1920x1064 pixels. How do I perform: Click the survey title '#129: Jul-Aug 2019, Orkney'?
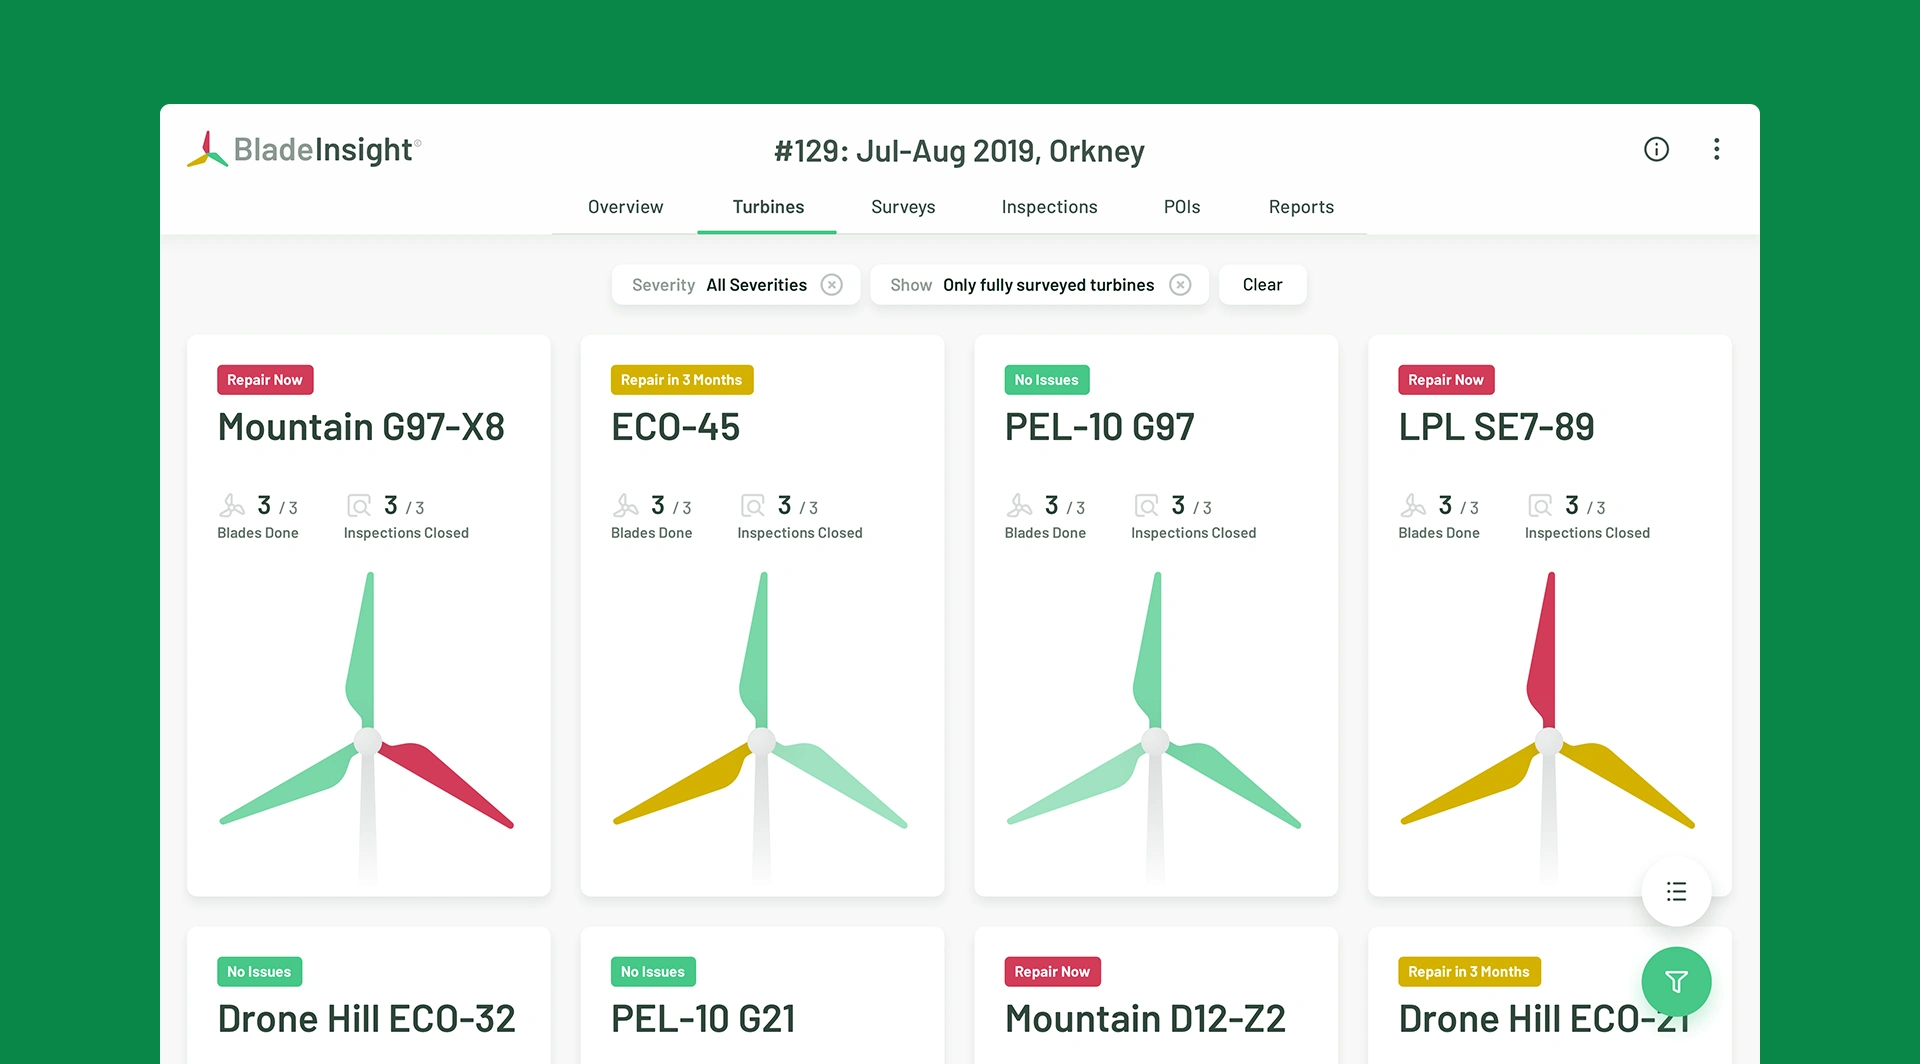click(x=959, y=151)
